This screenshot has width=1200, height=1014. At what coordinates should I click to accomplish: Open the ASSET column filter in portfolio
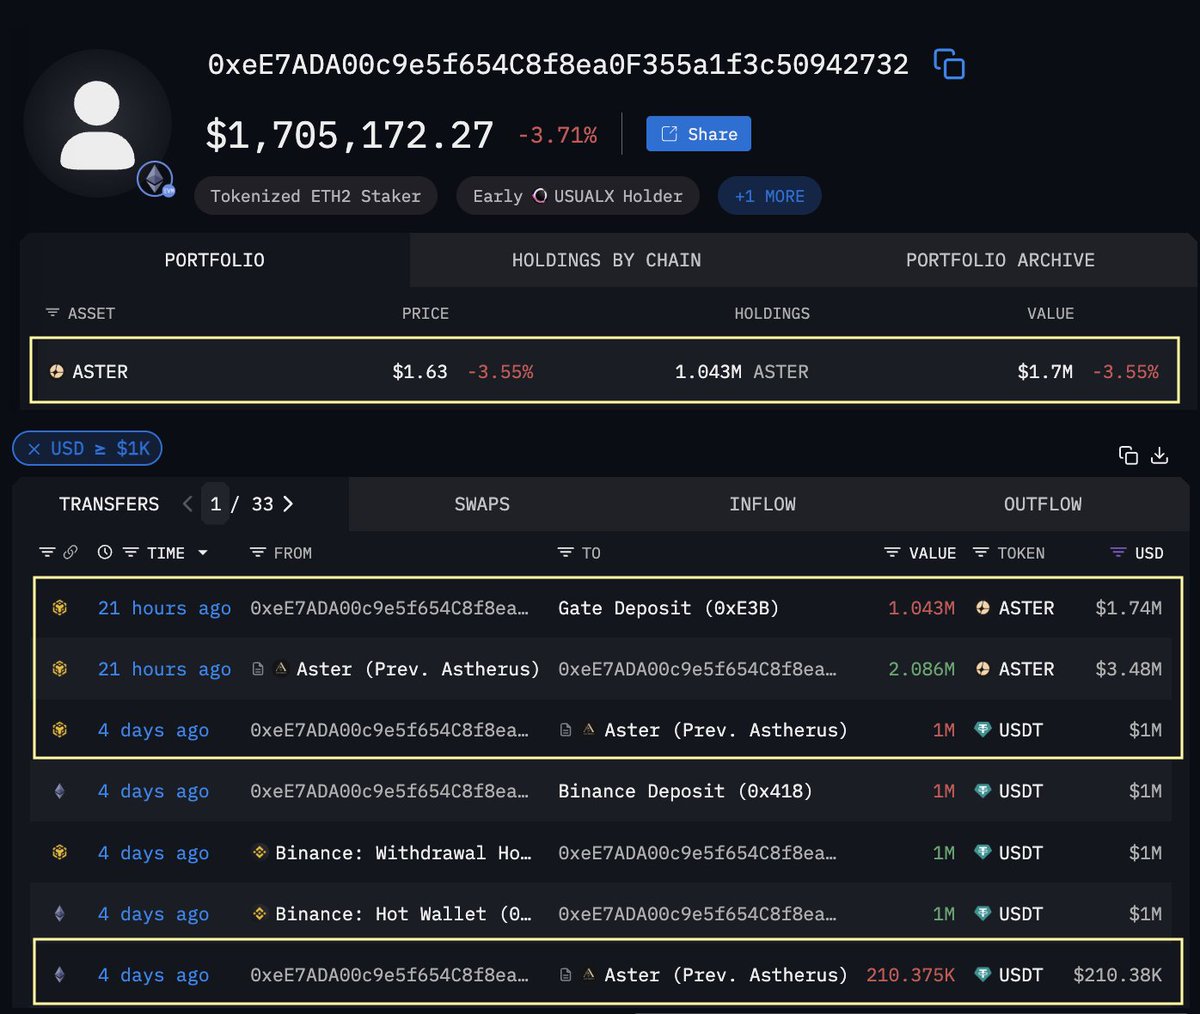click(x=53, y=313)
